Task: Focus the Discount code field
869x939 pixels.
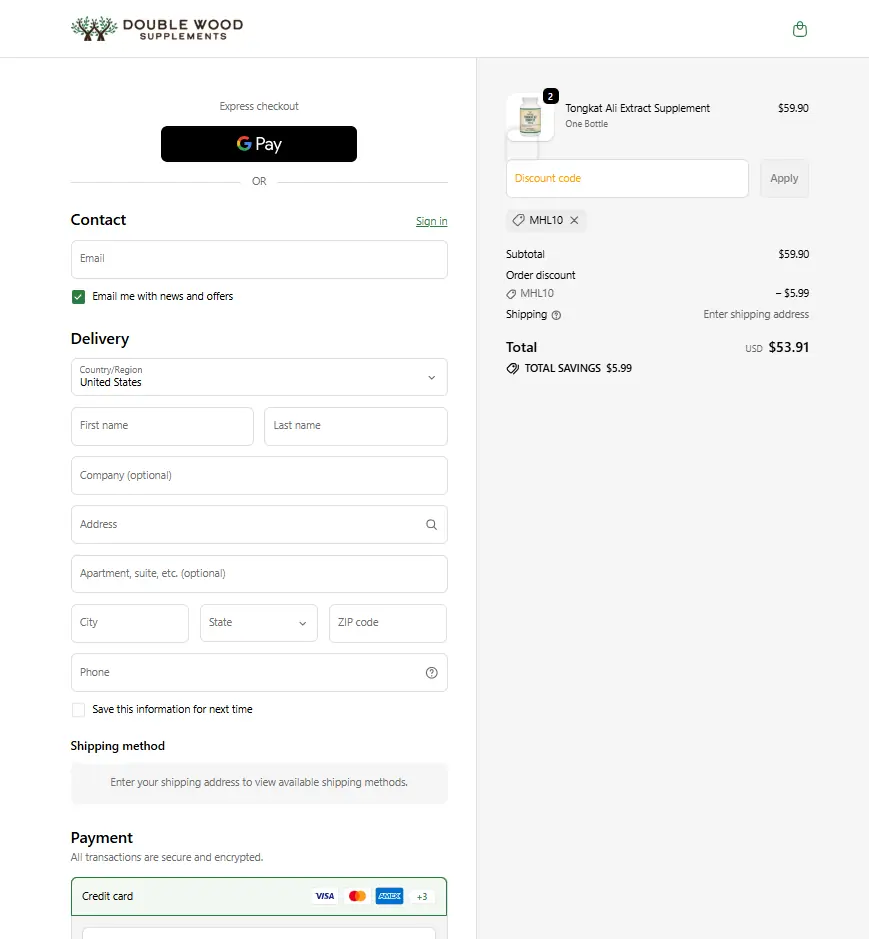Action: pyautogui.click(x=627, y=179)
